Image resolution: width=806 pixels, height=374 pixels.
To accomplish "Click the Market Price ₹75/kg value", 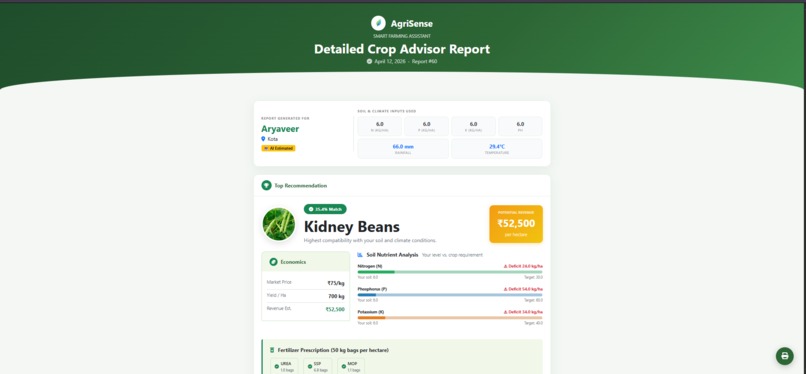I will (x=336, y=283).
